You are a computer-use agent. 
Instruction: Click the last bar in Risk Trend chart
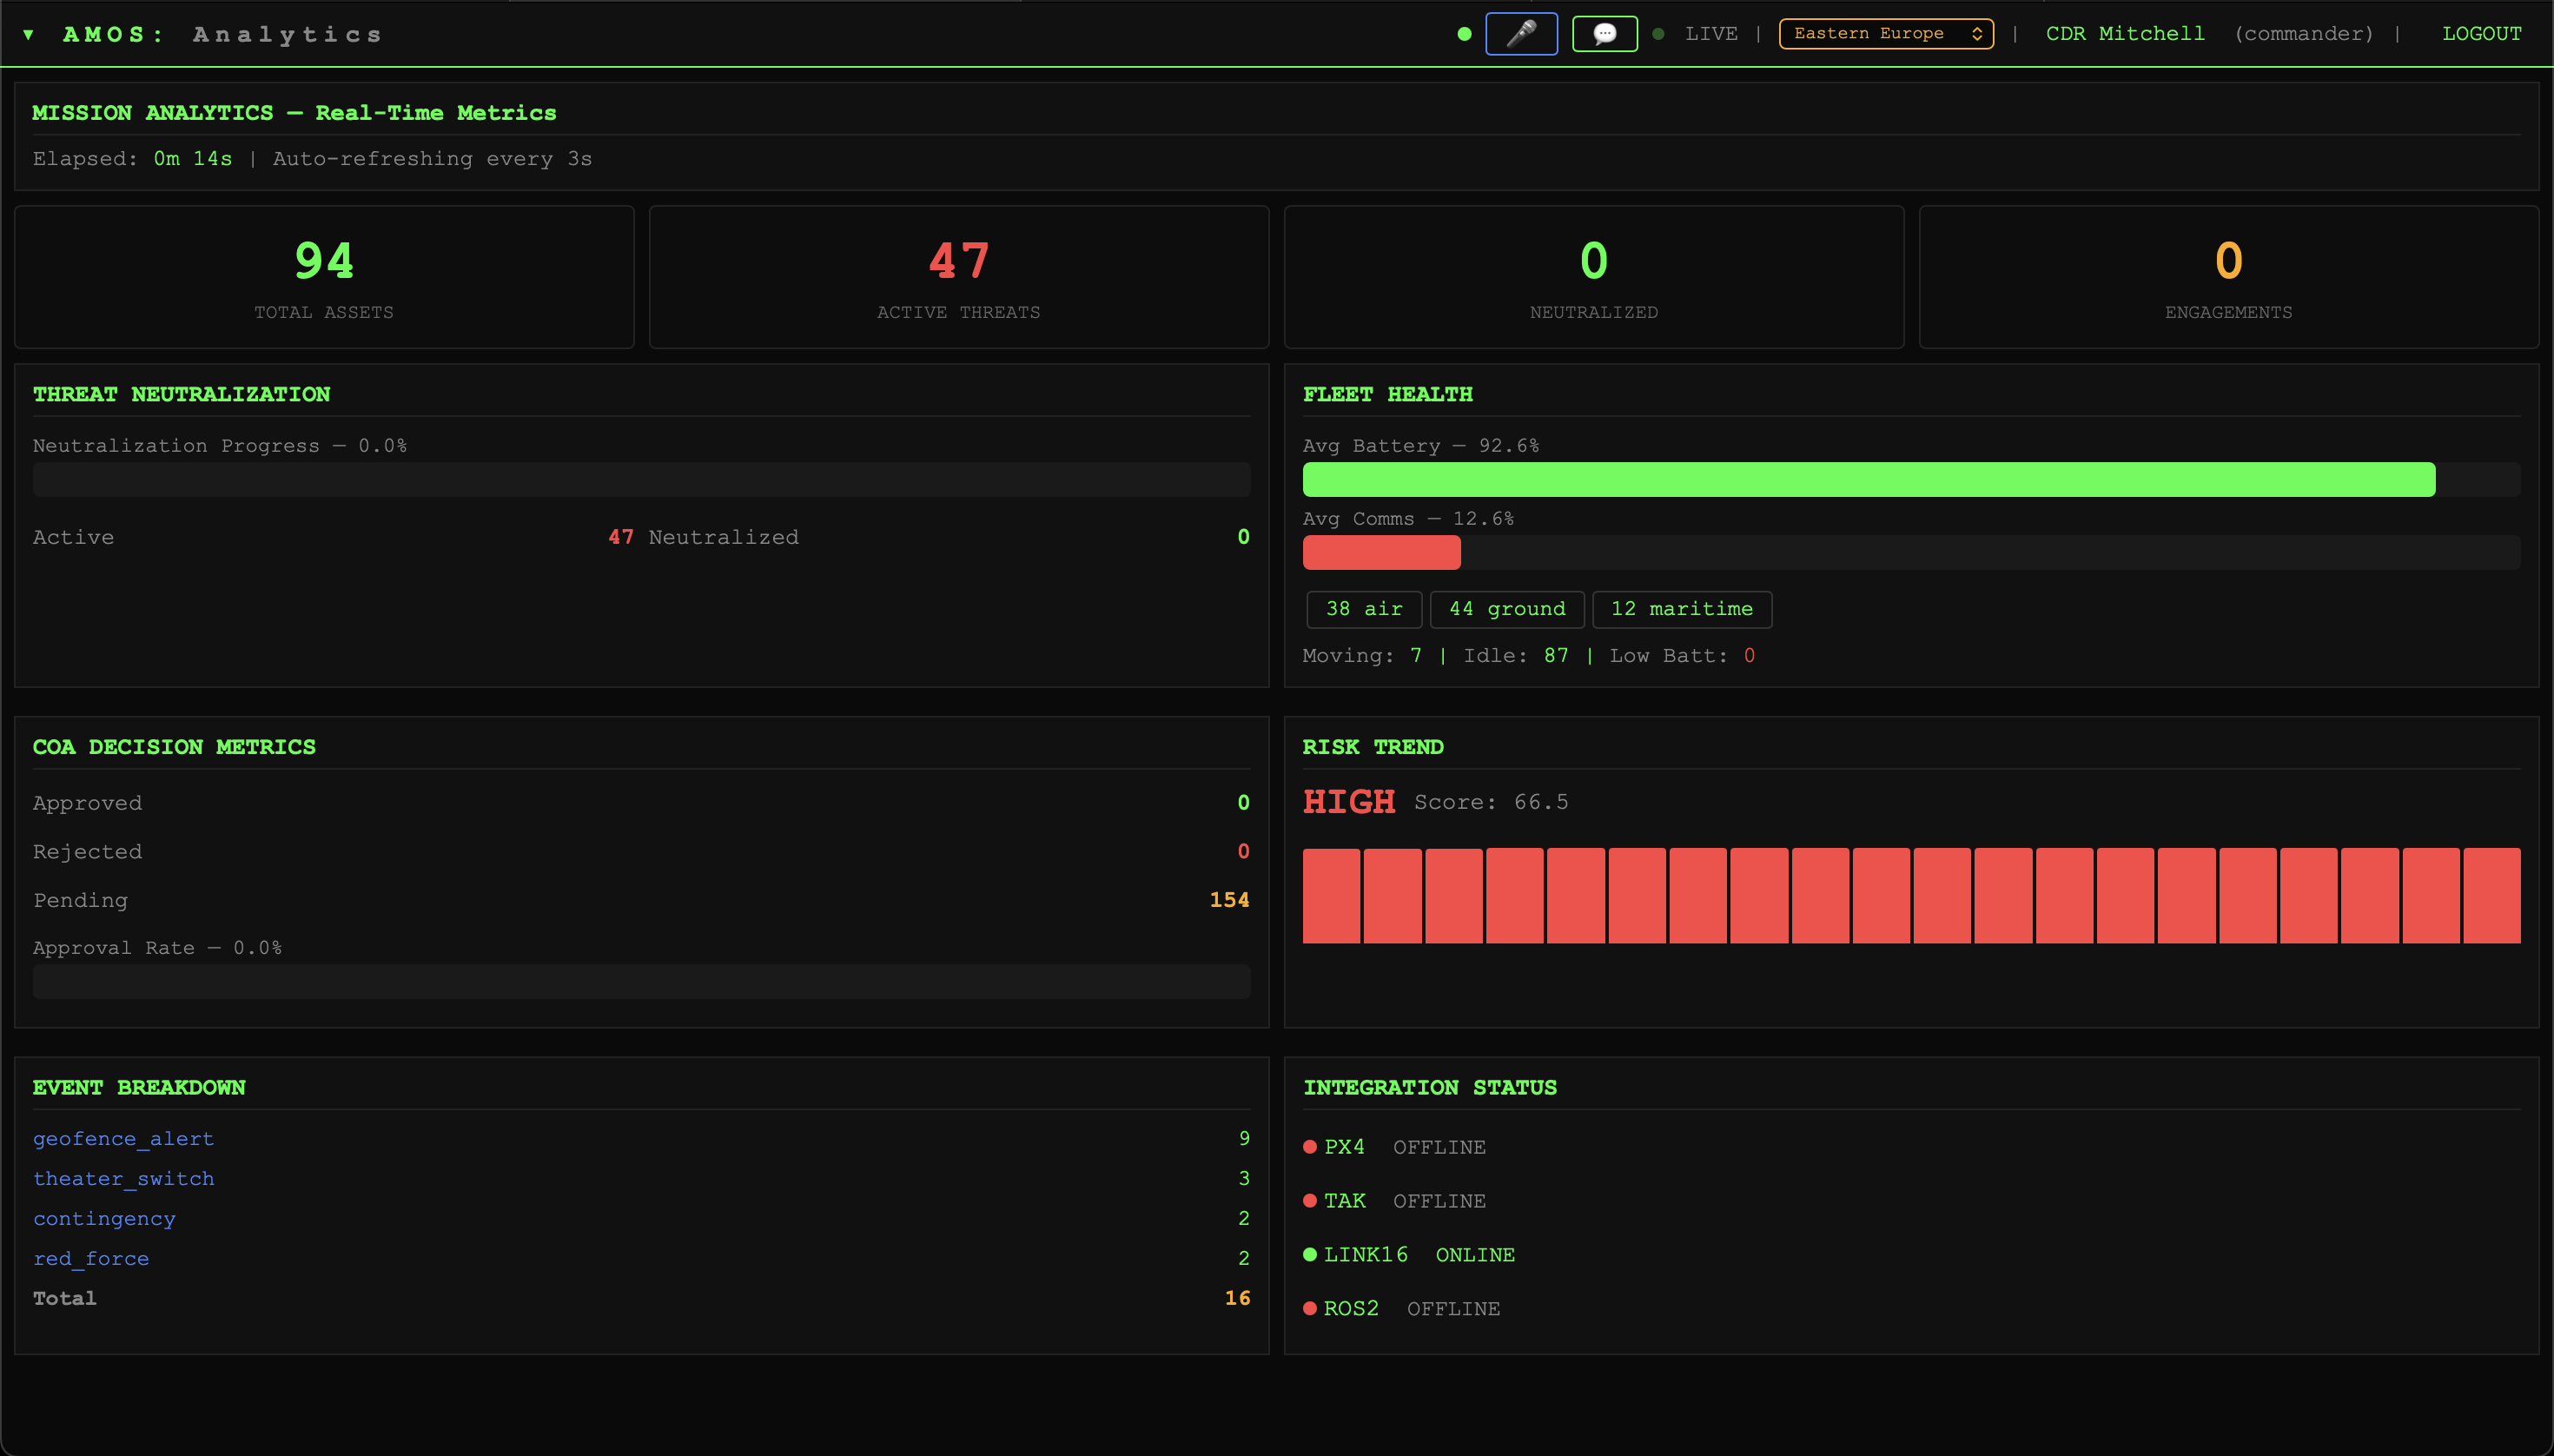click(x=2492, y=896)
